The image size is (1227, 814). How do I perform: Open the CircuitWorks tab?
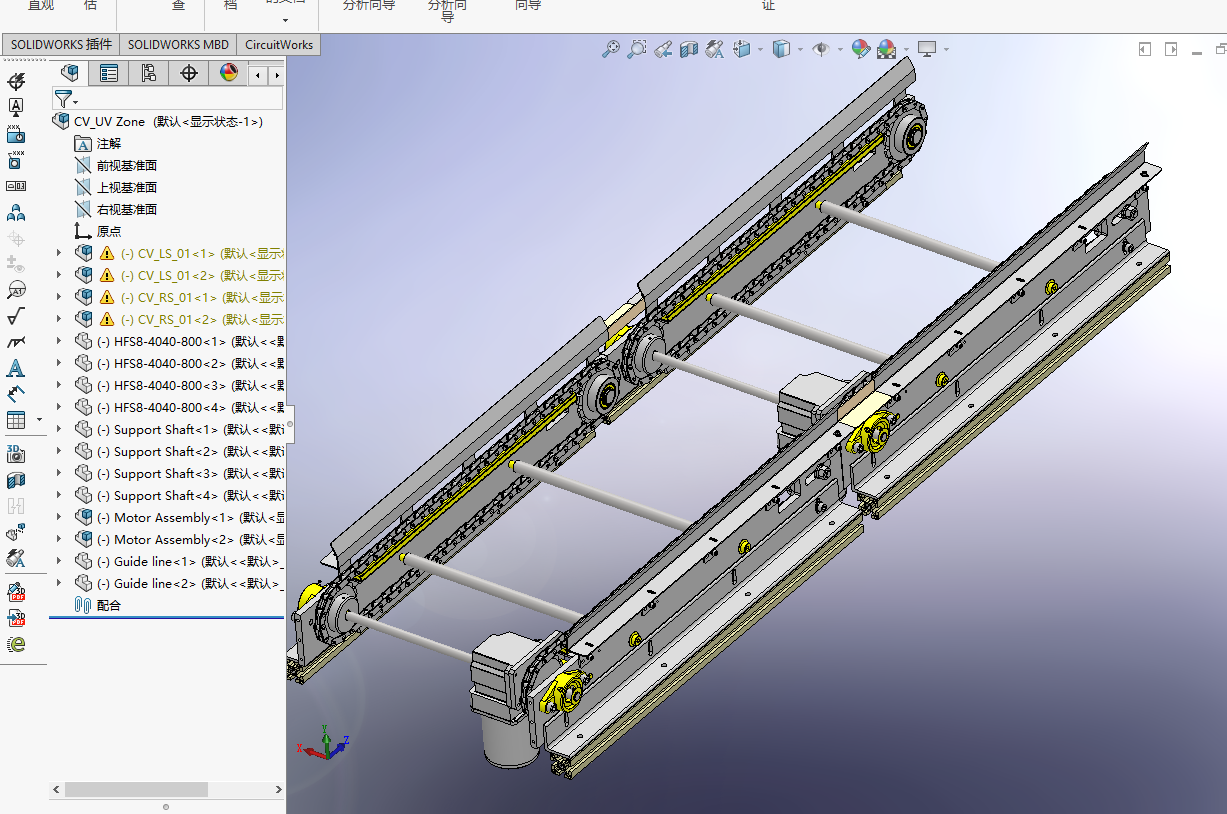[278, 44]
